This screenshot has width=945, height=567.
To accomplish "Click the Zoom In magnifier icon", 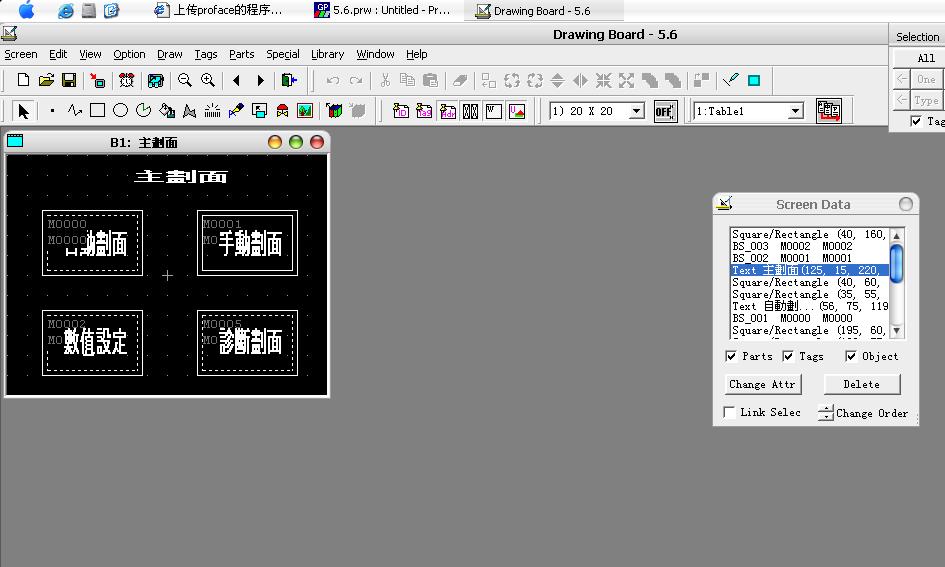I will [208, 80].
